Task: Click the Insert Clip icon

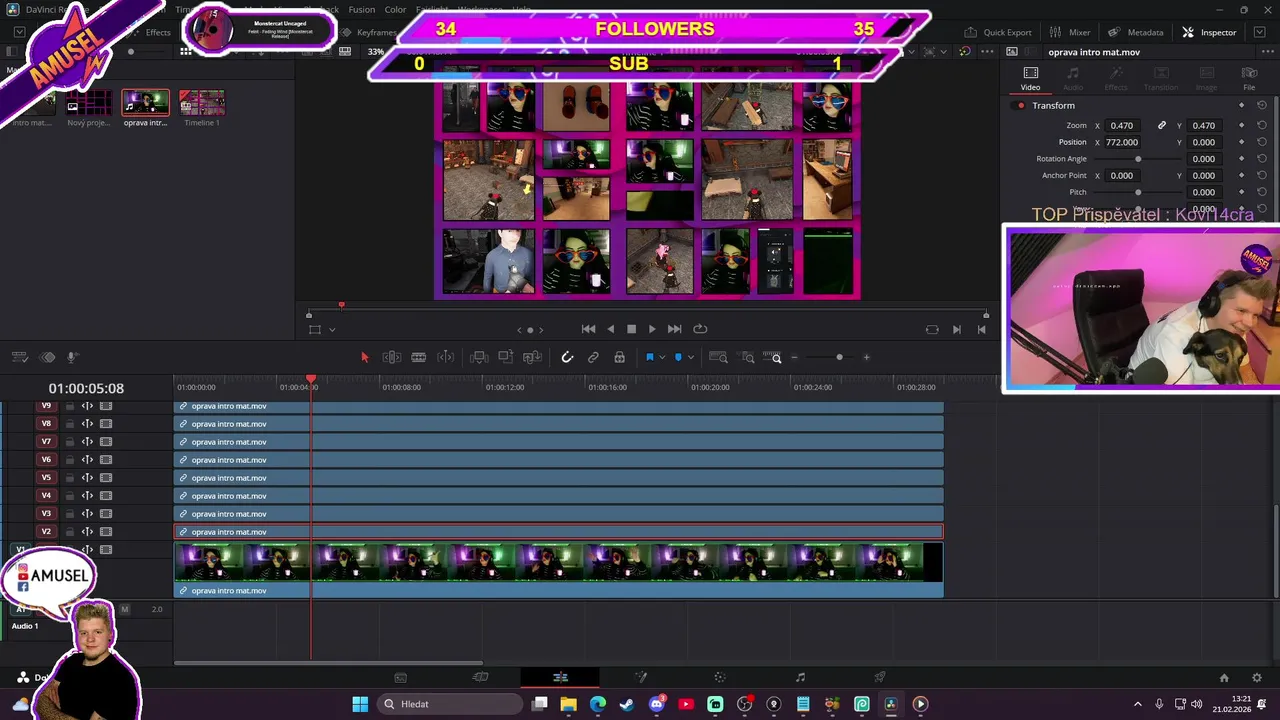Action: 479,357
